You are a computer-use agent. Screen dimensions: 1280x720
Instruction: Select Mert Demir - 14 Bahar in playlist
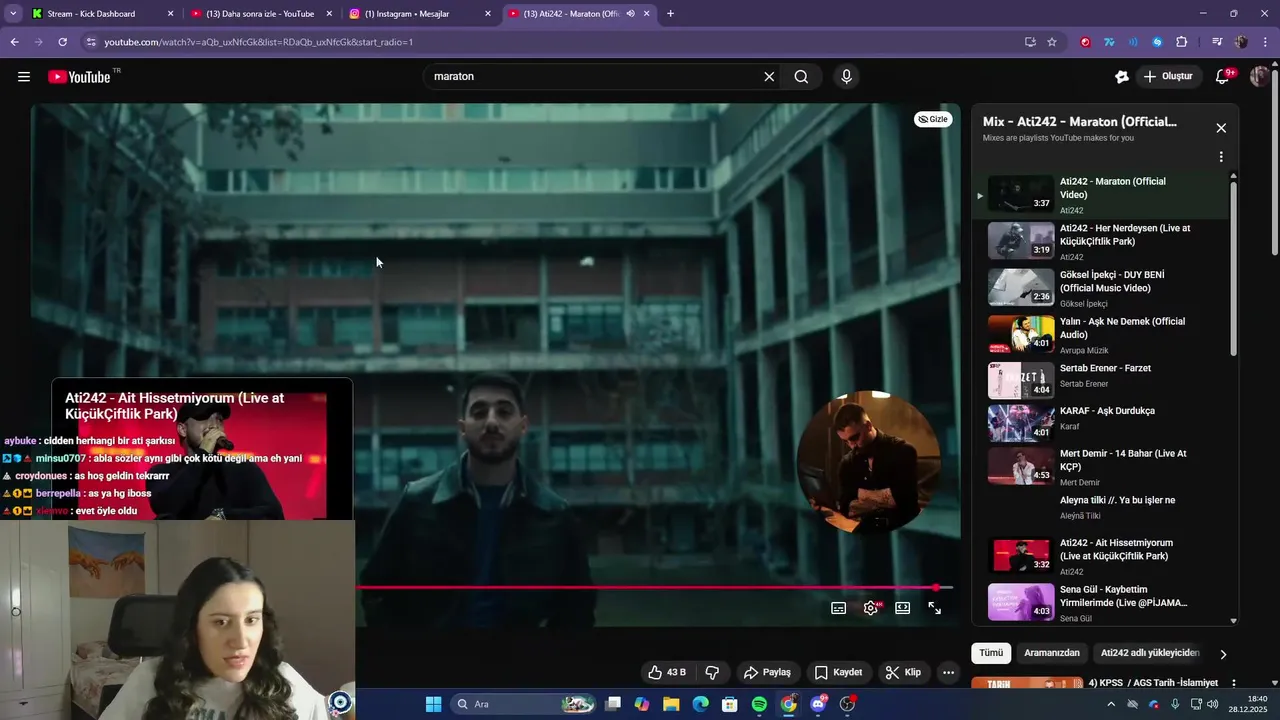click(1099, 467)
